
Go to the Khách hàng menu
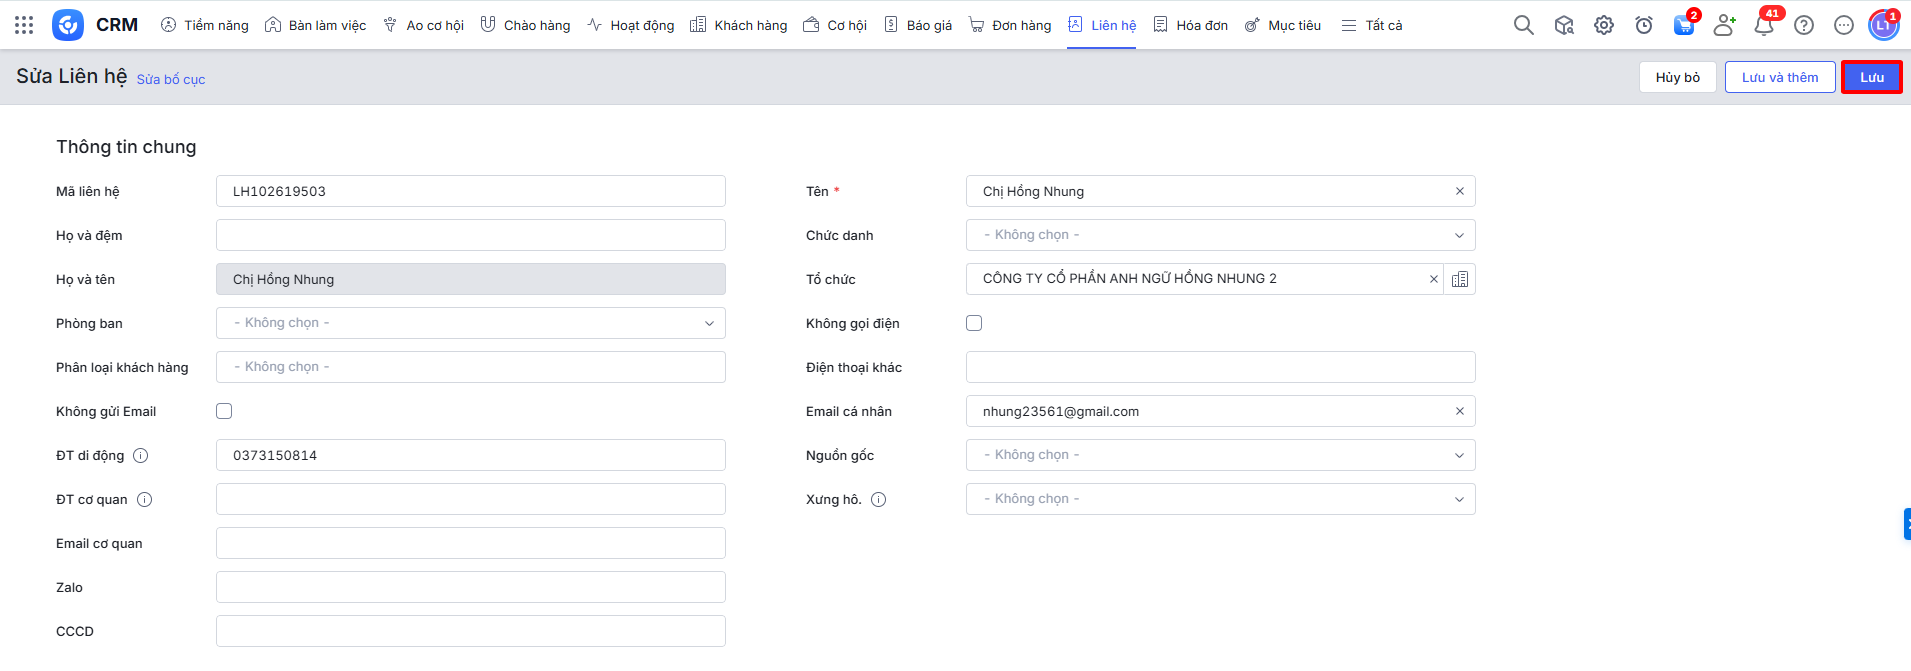tap(739, 25)
